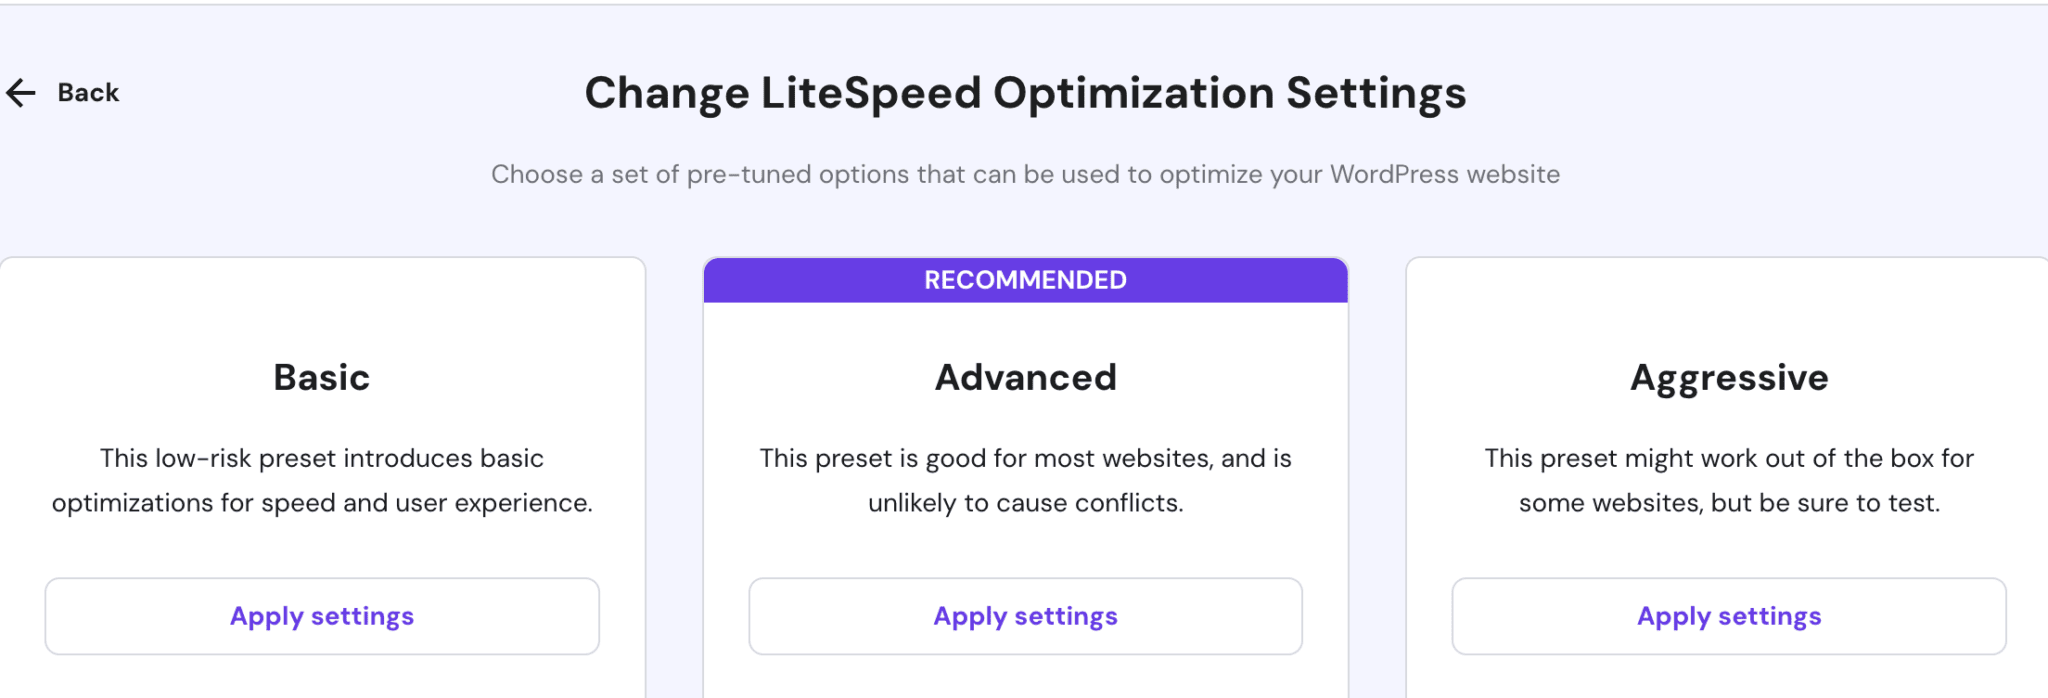Click "unlikely to cause conflicts" text
Viewport: 2048px width, 698px height.
point(1025,502)
